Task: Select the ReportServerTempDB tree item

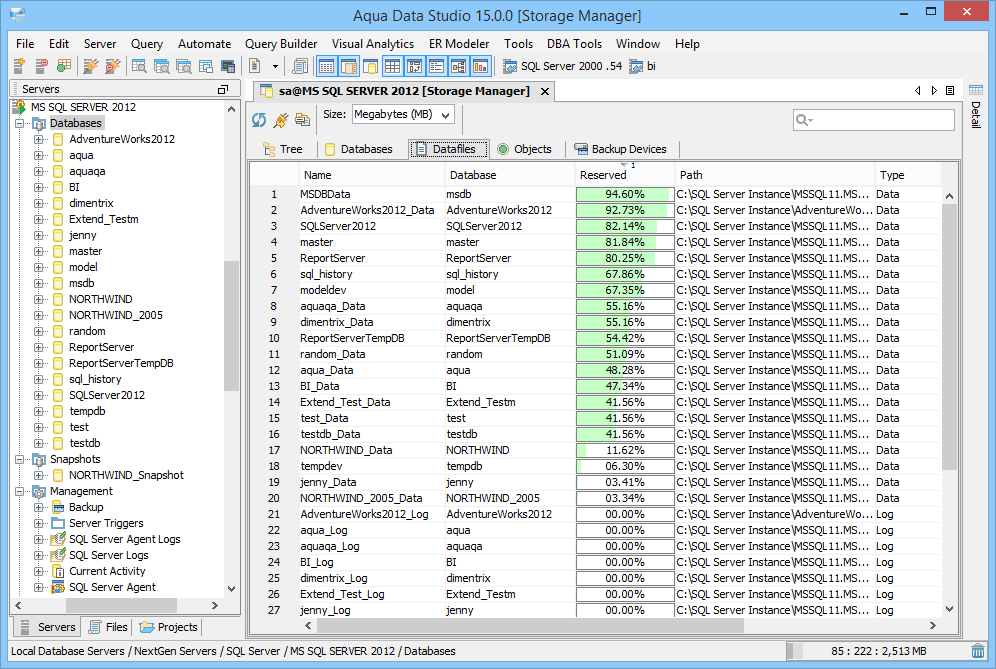Action: (121, 363)
